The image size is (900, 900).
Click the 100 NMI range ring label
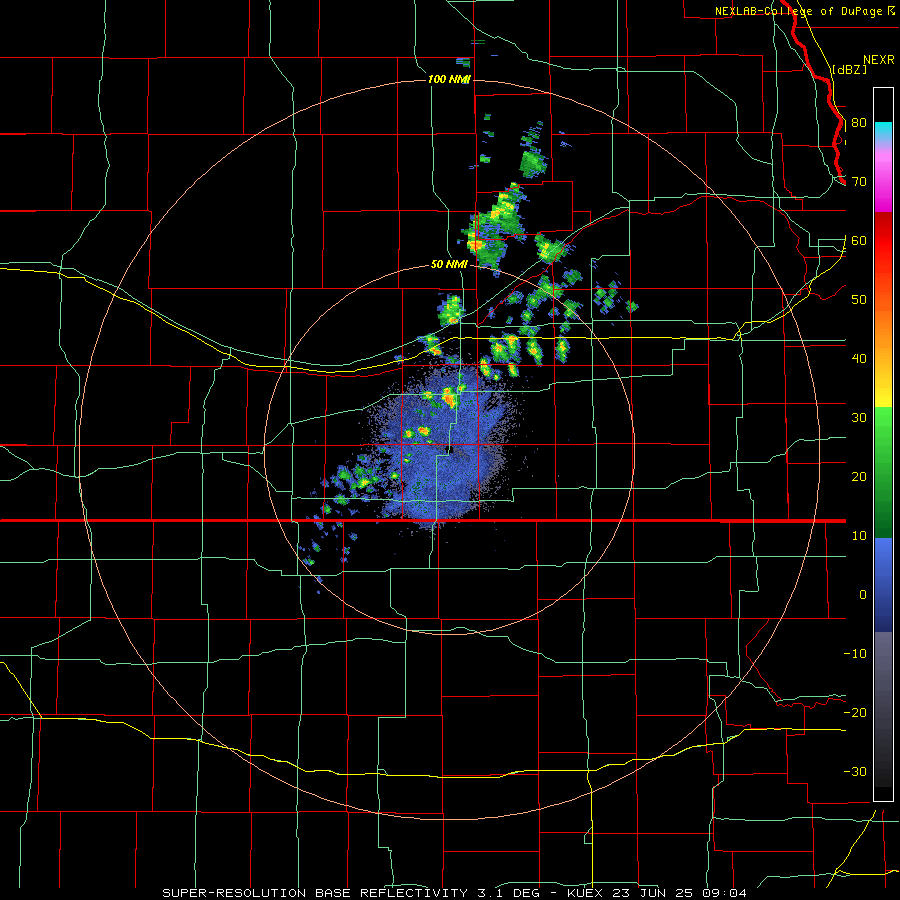click(449, 79)
